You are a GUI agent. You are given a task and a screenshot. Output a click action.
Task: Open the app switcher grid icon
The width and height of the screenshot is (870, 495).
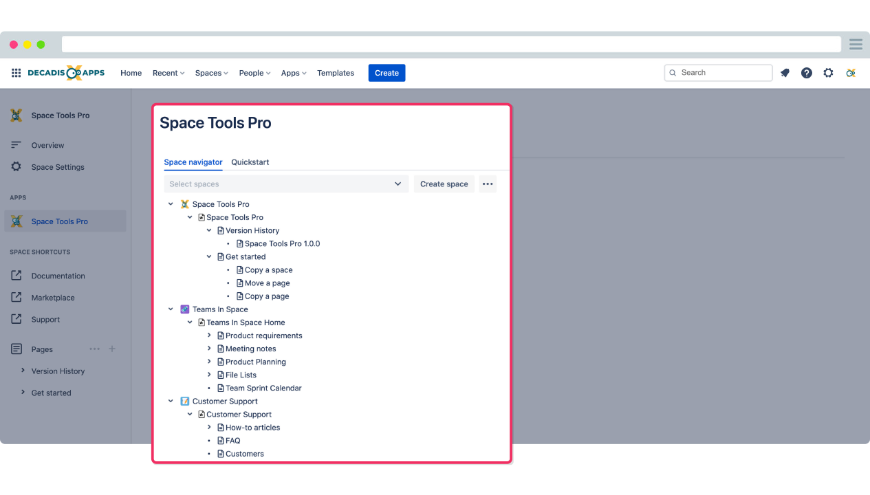tap(16, 73)
